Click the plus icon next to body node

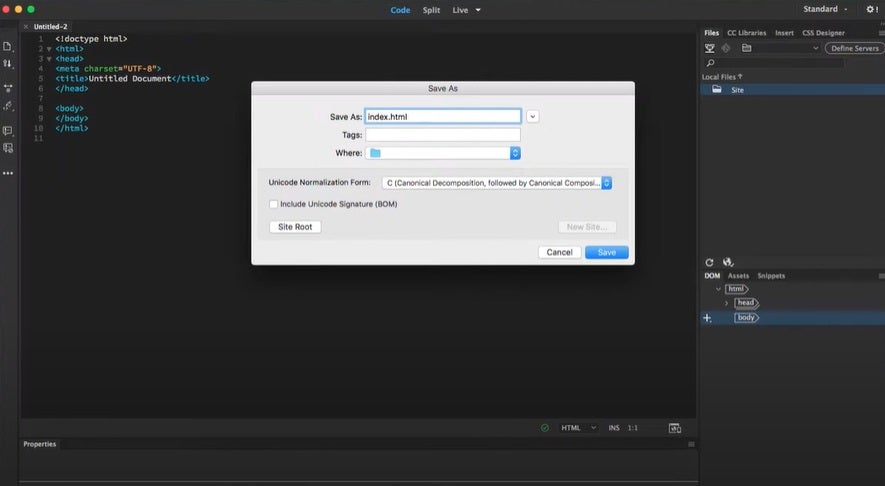[x=707, y=318]
